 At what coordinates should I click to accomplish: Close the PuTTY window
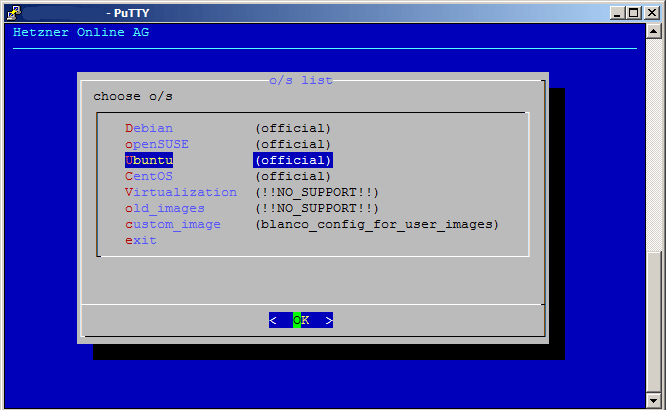[x=652, y=13]
